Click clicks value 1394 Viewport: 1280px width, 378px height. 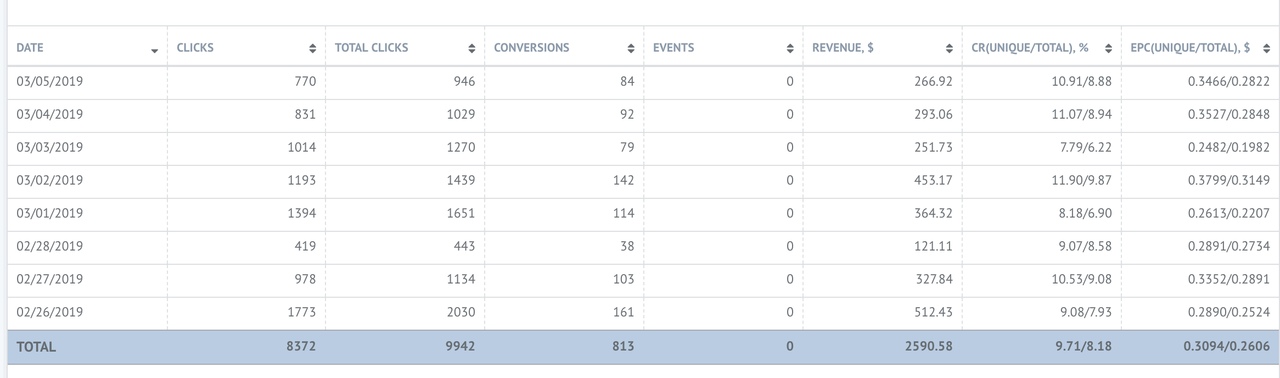301,213
